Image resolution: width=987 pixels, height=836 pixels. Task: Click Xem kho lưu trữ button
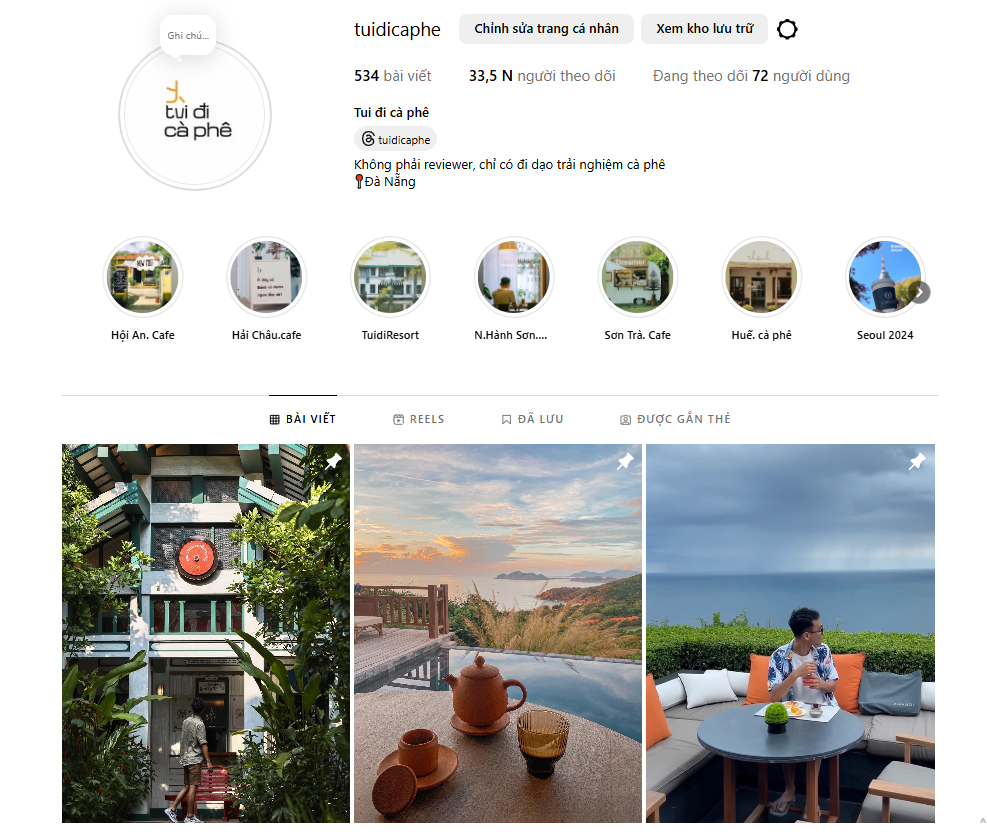point(704,29)
